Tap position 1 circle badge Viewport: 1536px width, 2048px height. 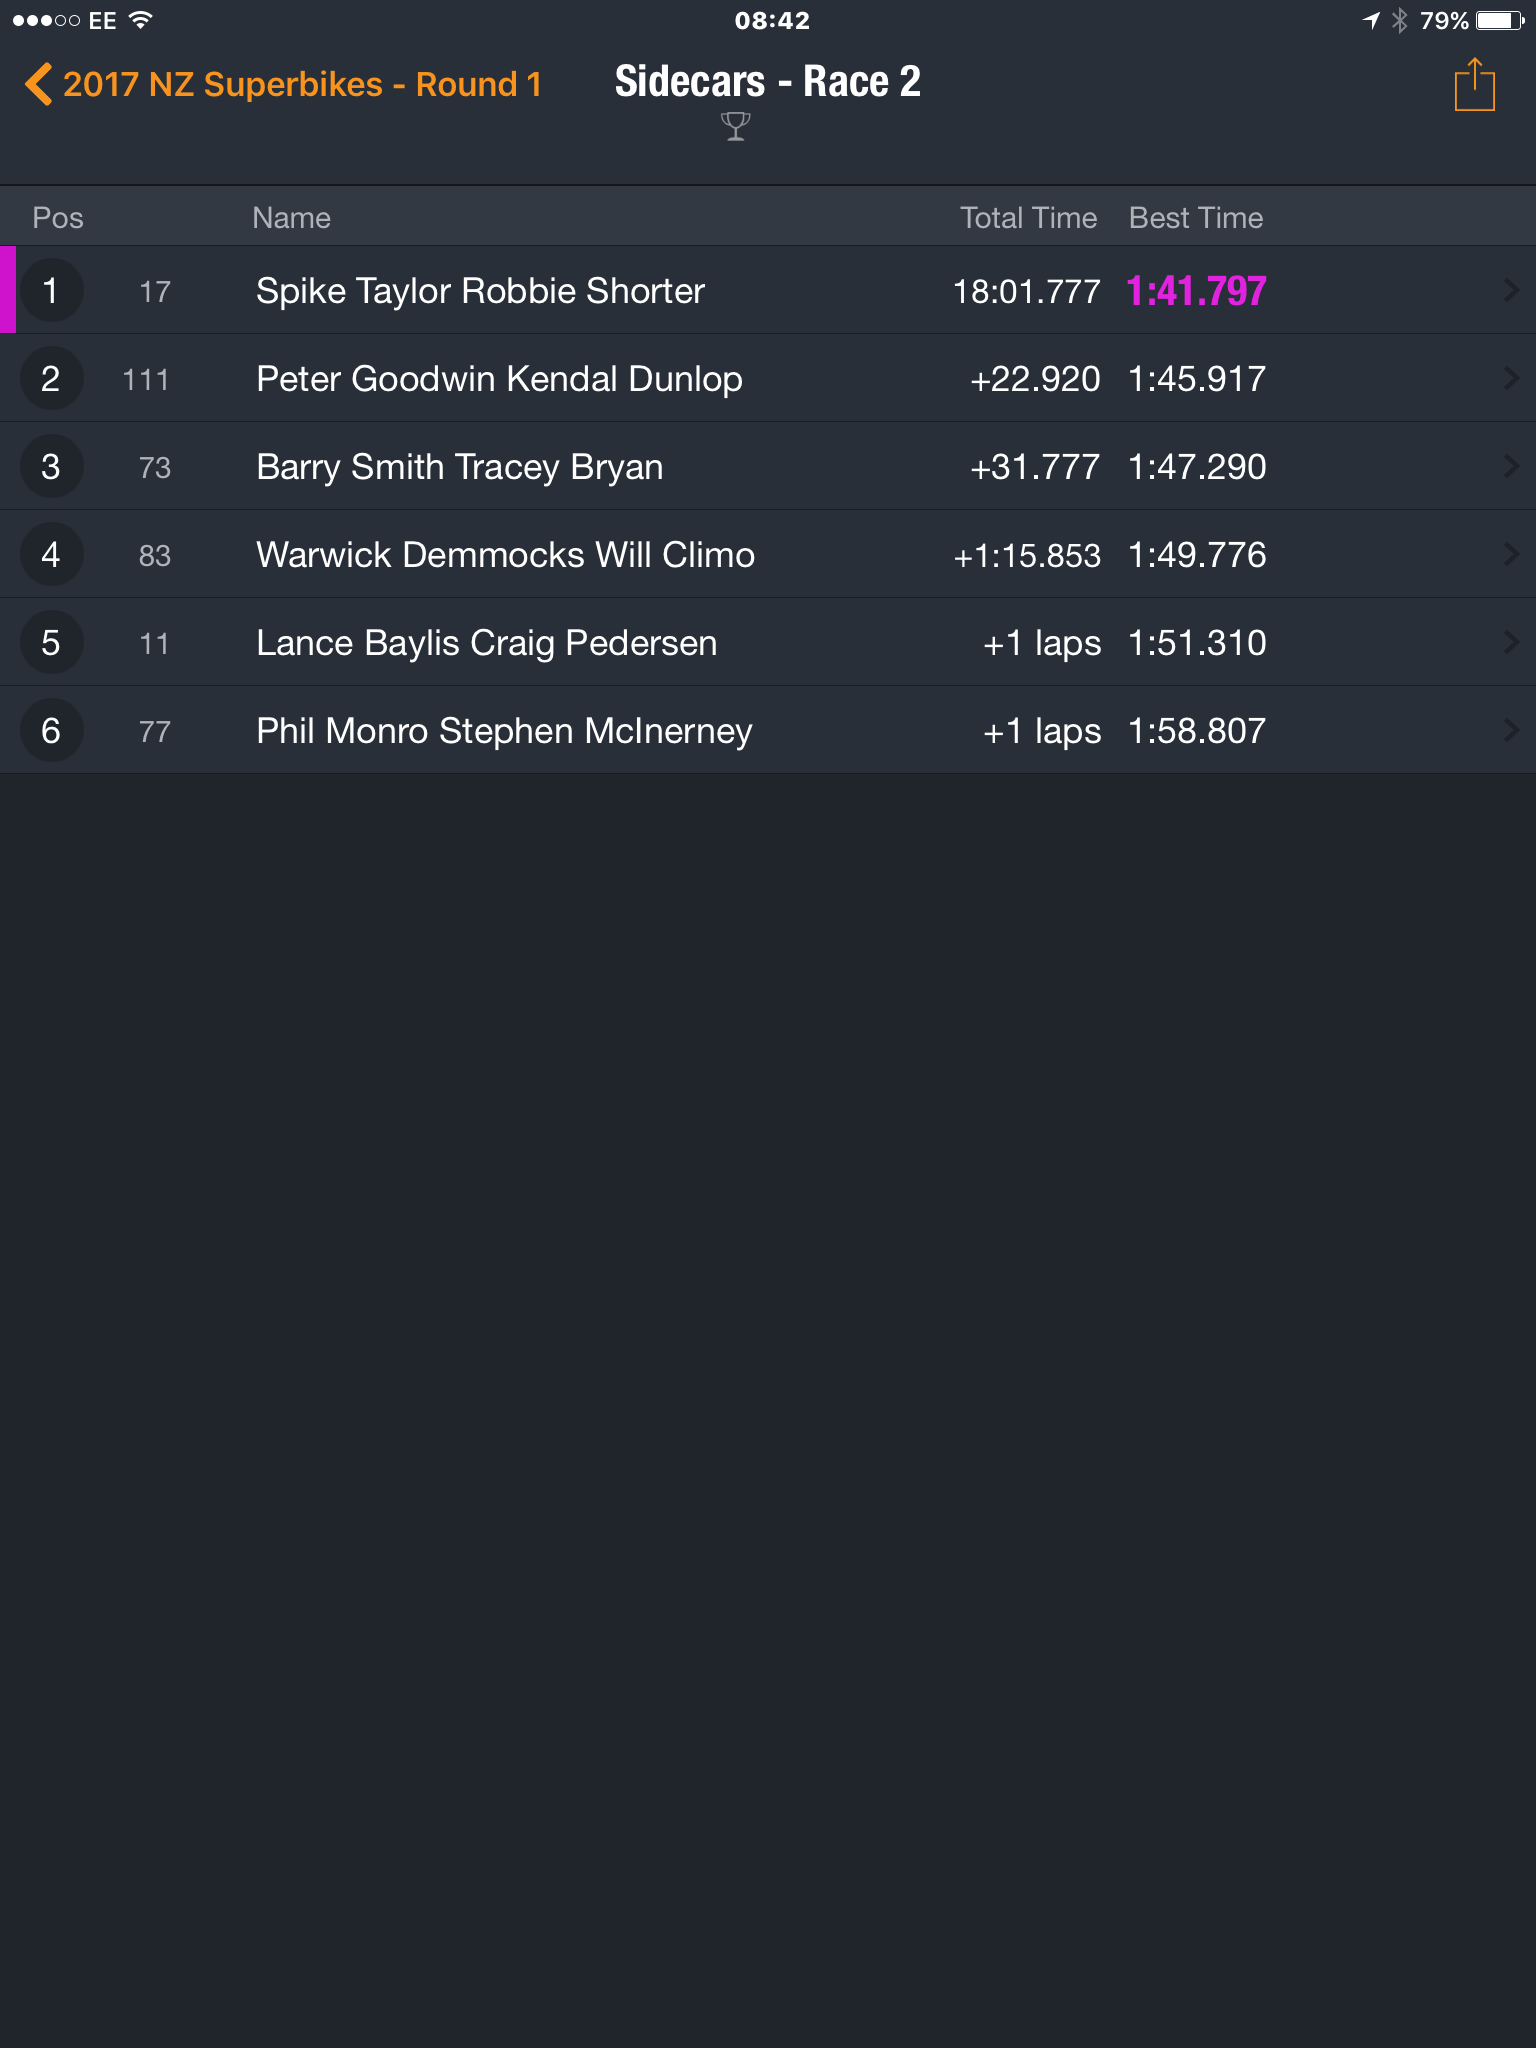coord(50,291)
